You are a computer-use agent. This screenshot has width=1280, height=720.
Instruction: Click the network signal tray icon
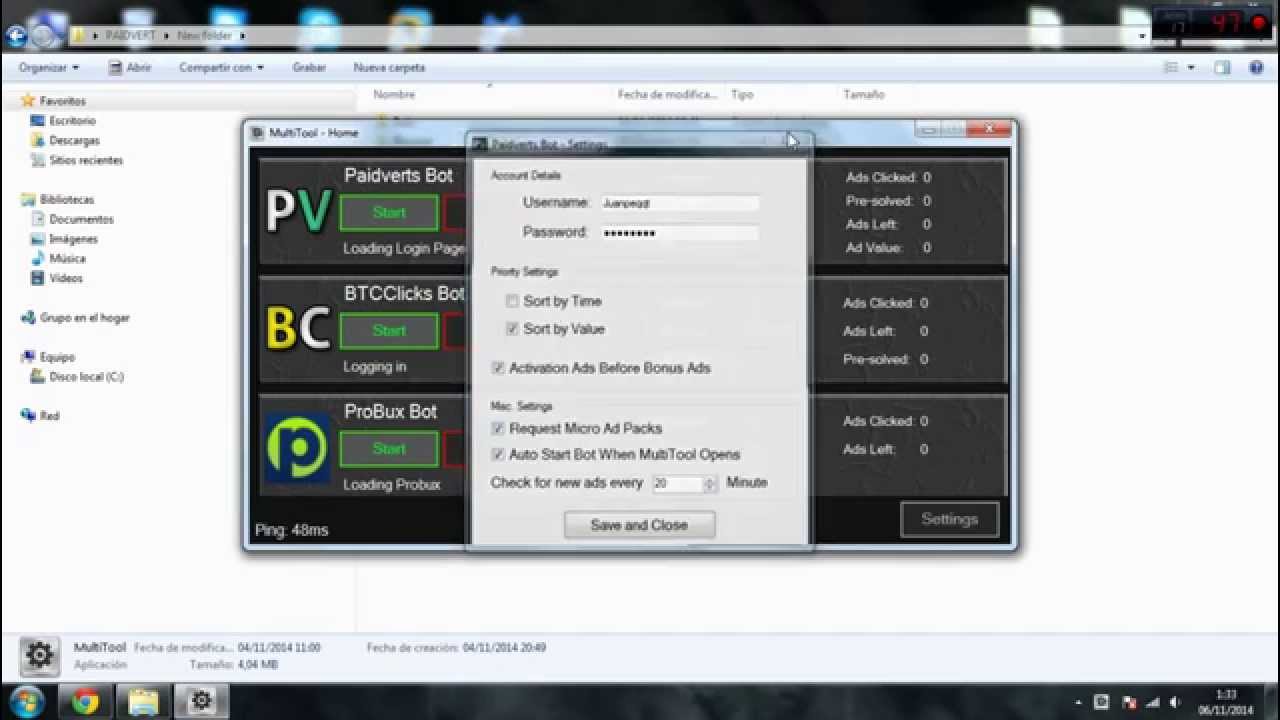point(1152,702)
